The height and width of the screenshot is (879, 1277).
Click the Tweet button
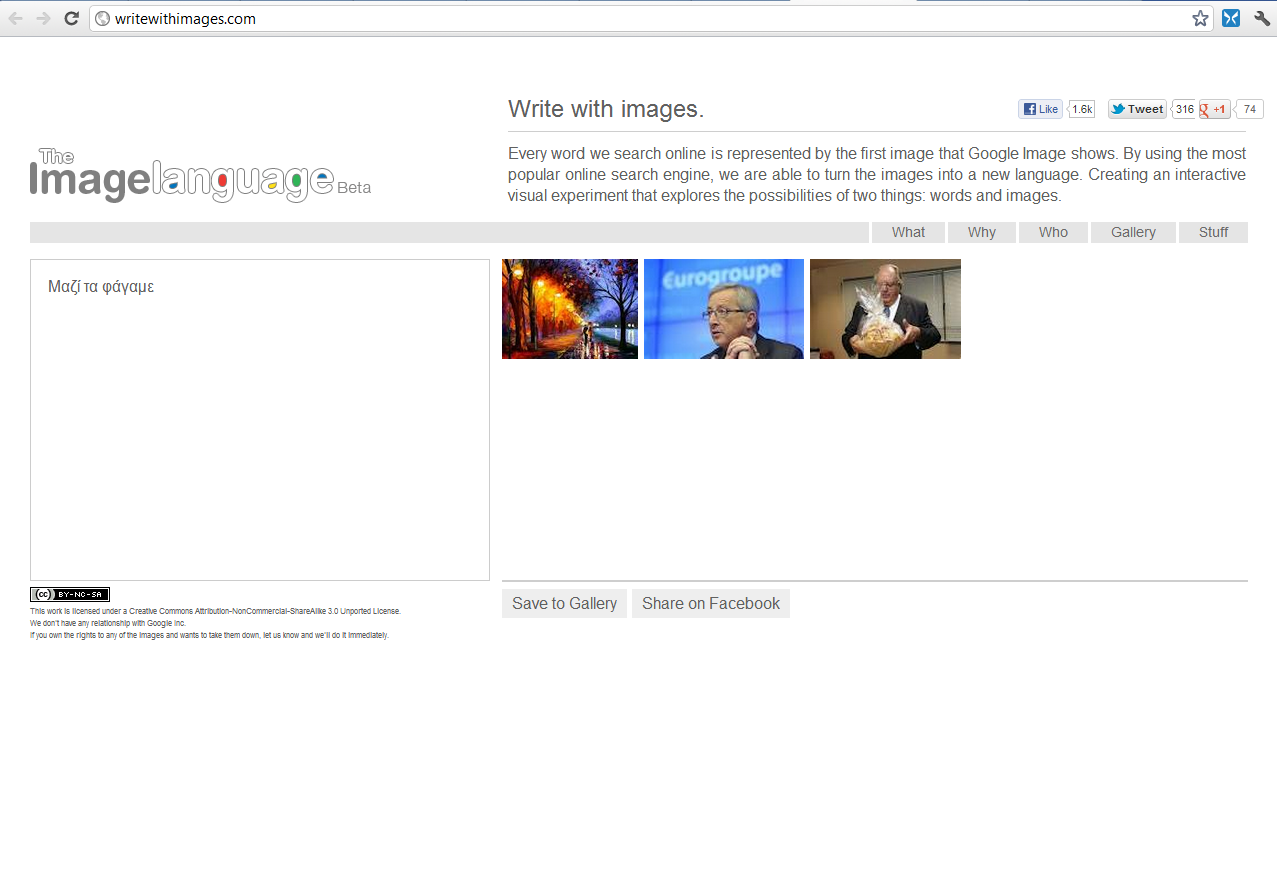point(1137,109)
